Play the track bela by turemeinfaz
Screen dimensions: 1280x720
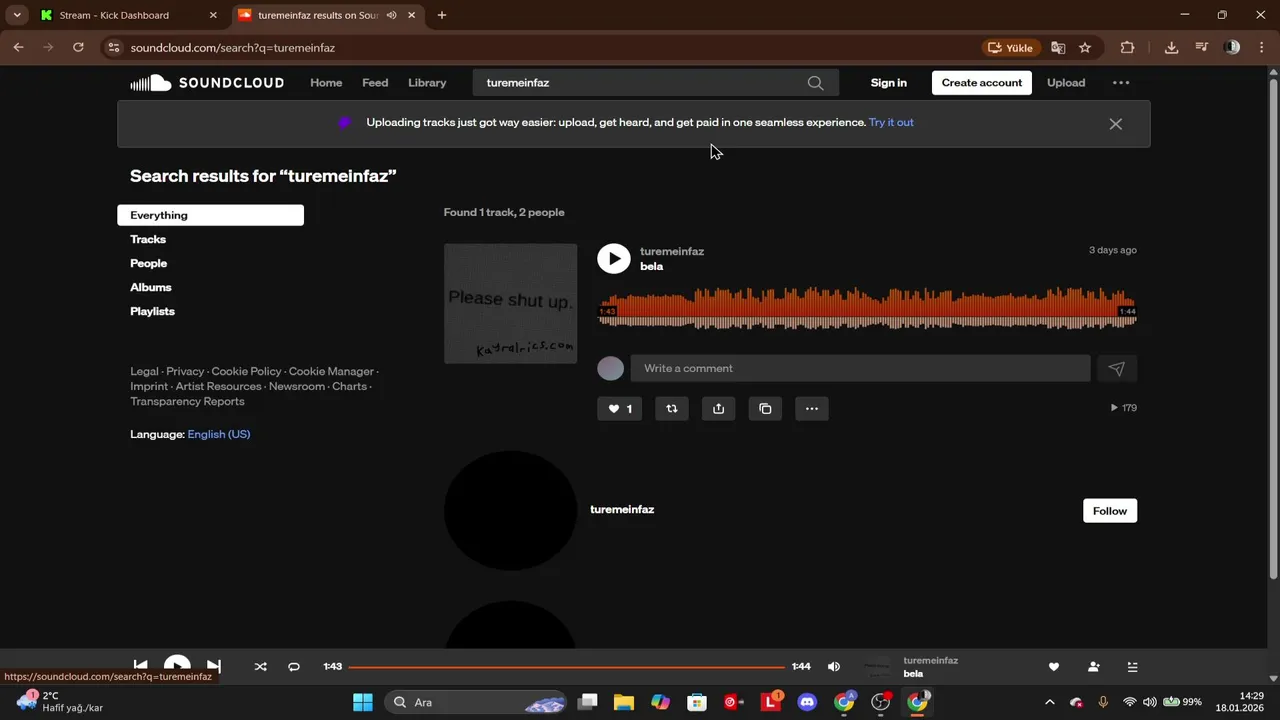(x=614, y=258)
